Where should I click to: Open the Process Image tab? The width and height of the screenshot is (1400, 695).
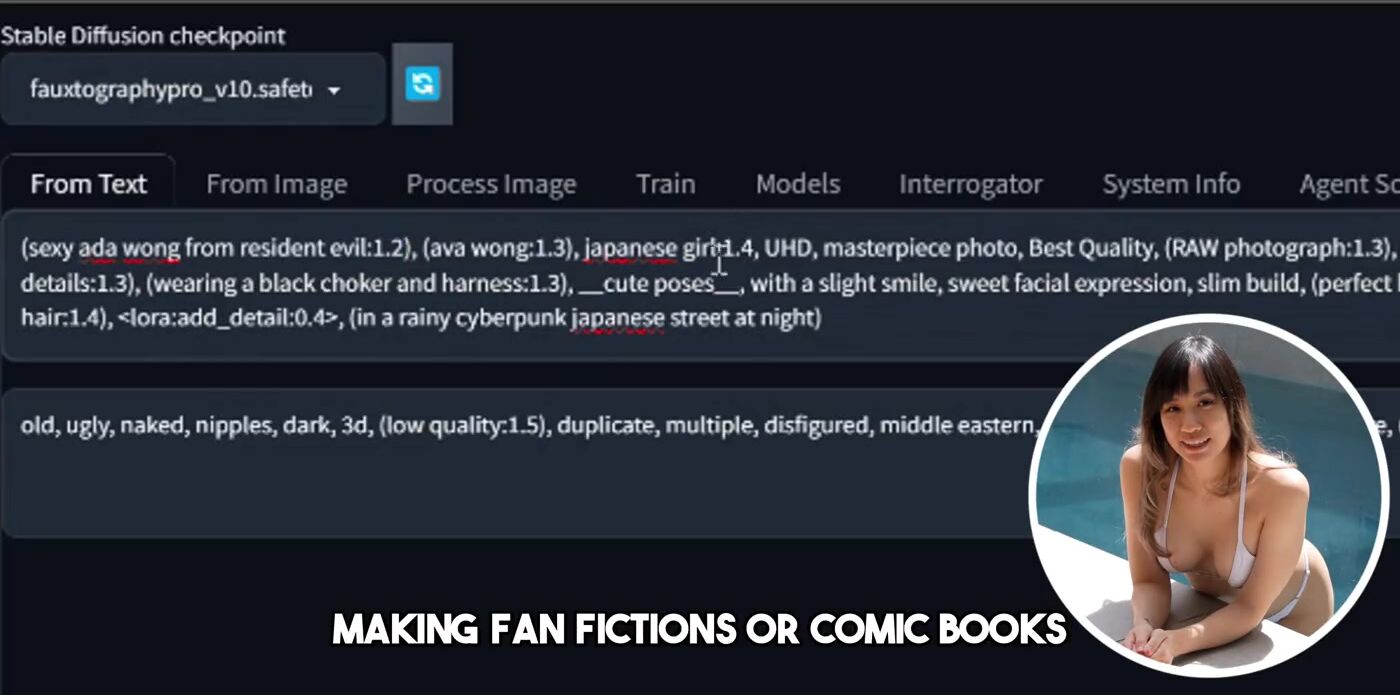[x=491, y=185]
